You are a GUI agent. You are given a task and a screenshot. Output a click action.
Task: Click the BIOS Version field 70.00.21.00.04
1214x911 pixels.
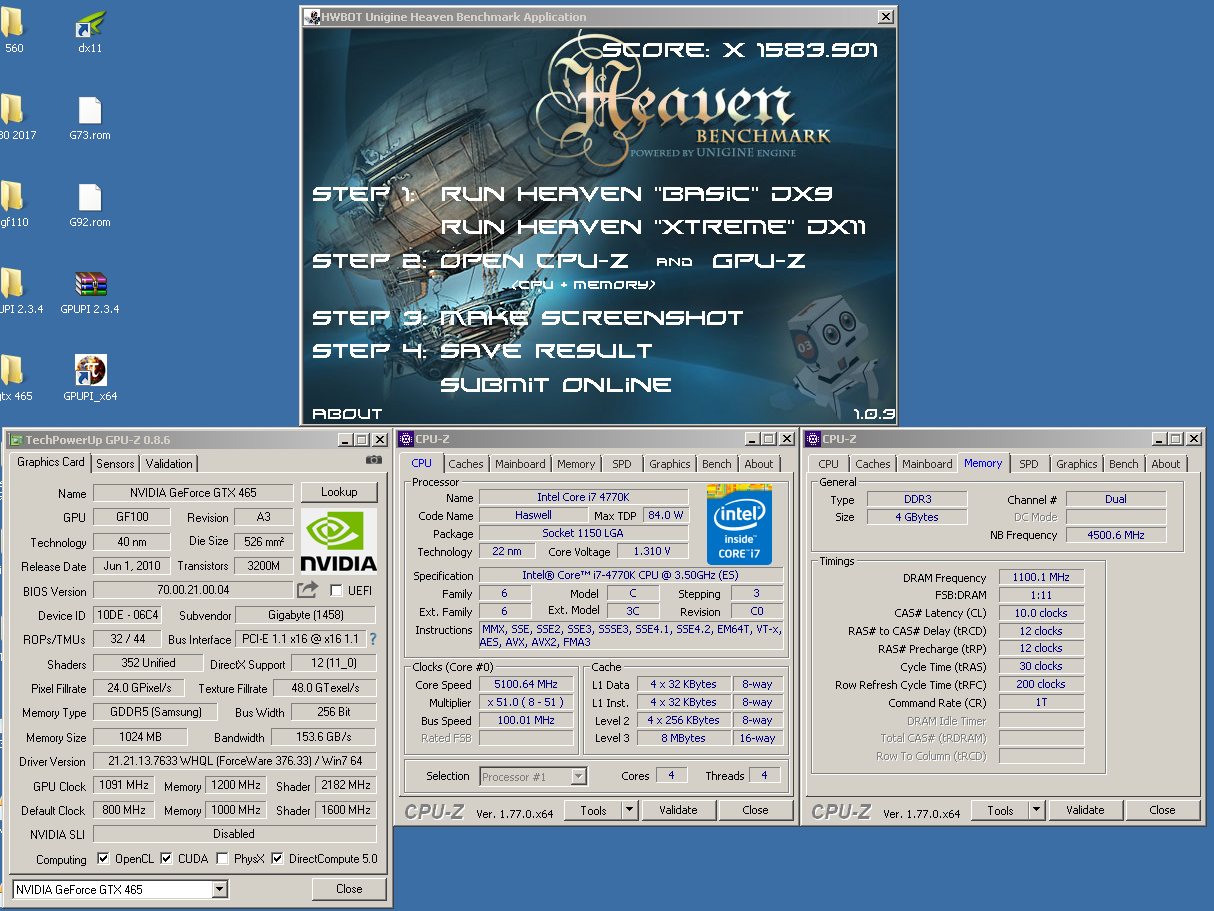click(x=193, y=590)
